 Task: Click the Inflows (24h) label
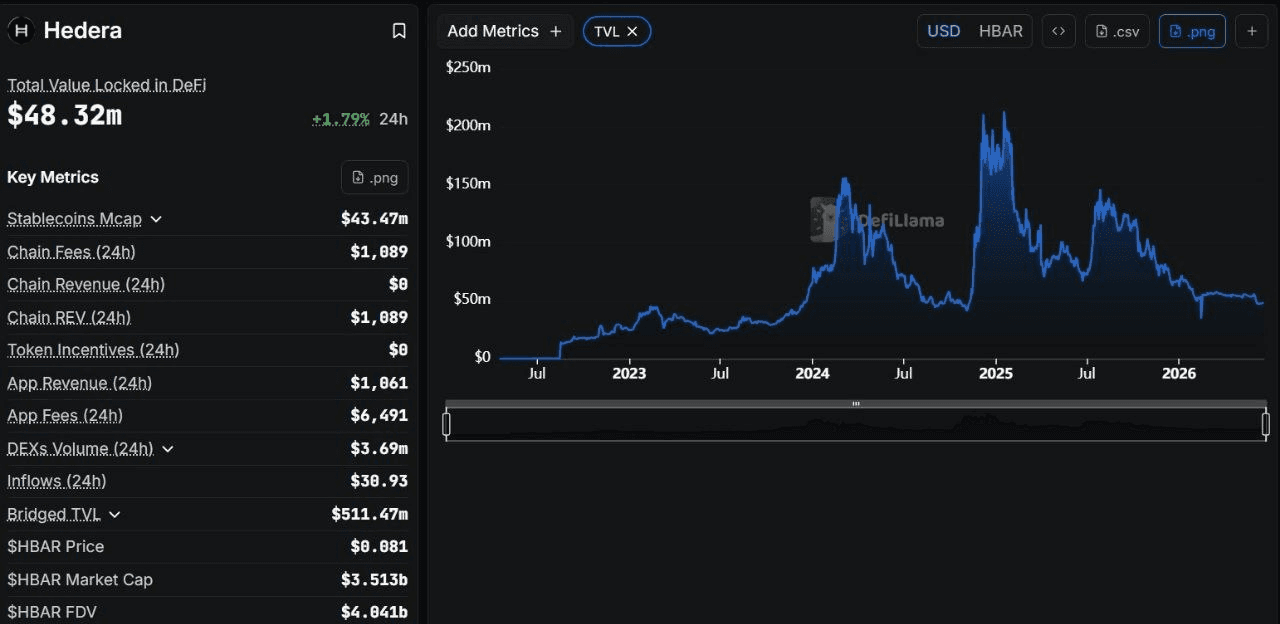(57, 481)
